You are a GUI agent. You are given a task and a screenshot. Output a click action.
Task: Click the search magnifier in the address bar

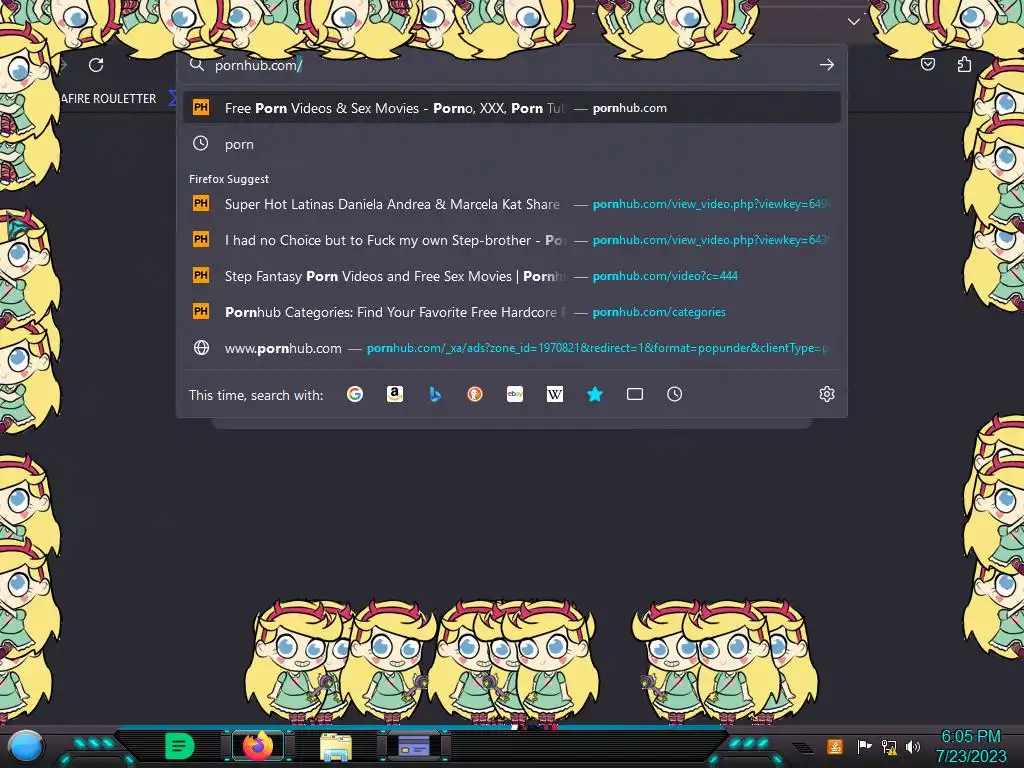pyautogui.click(x=197, y=64)
